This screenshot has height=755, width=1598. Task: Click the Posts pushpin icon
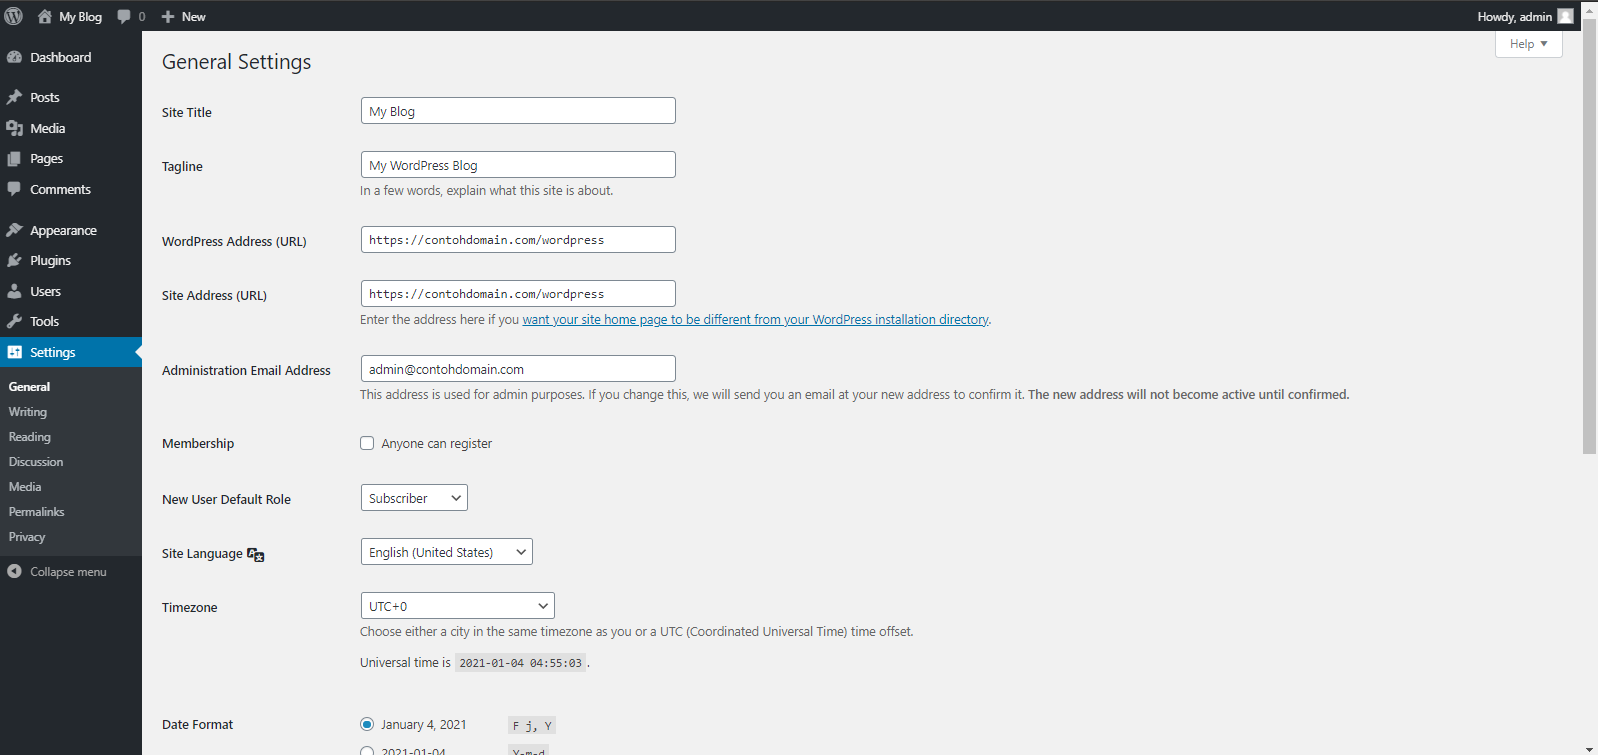point(14,97)
